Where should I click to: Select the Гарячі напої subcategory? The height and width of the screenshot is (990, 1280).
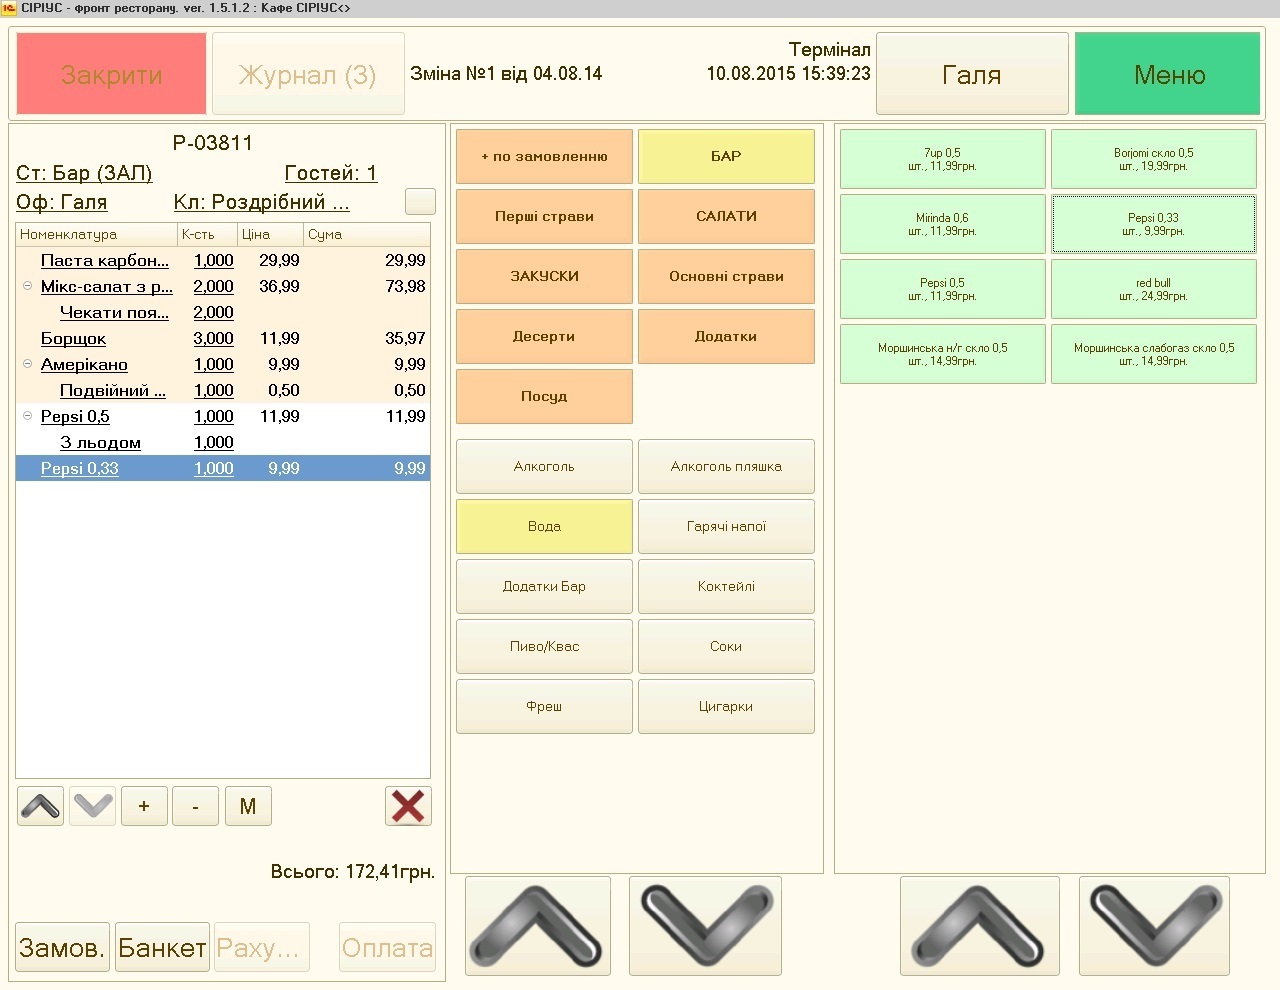tap(726, 526)
